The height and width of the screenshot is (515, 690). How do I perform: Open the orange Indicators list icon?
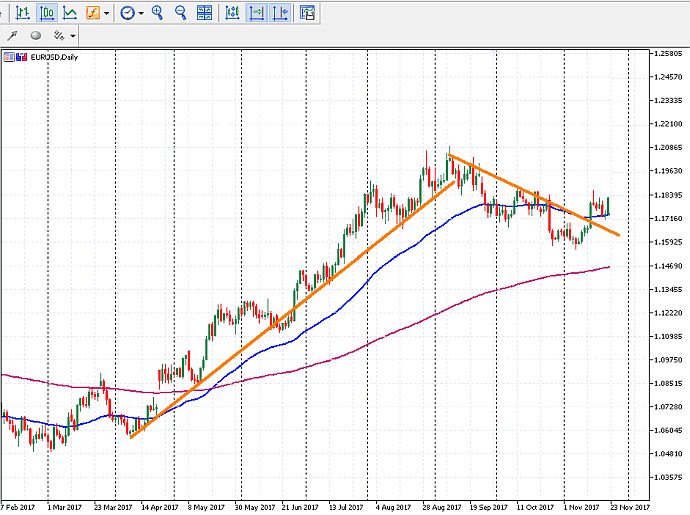click(x=93, y=13)
